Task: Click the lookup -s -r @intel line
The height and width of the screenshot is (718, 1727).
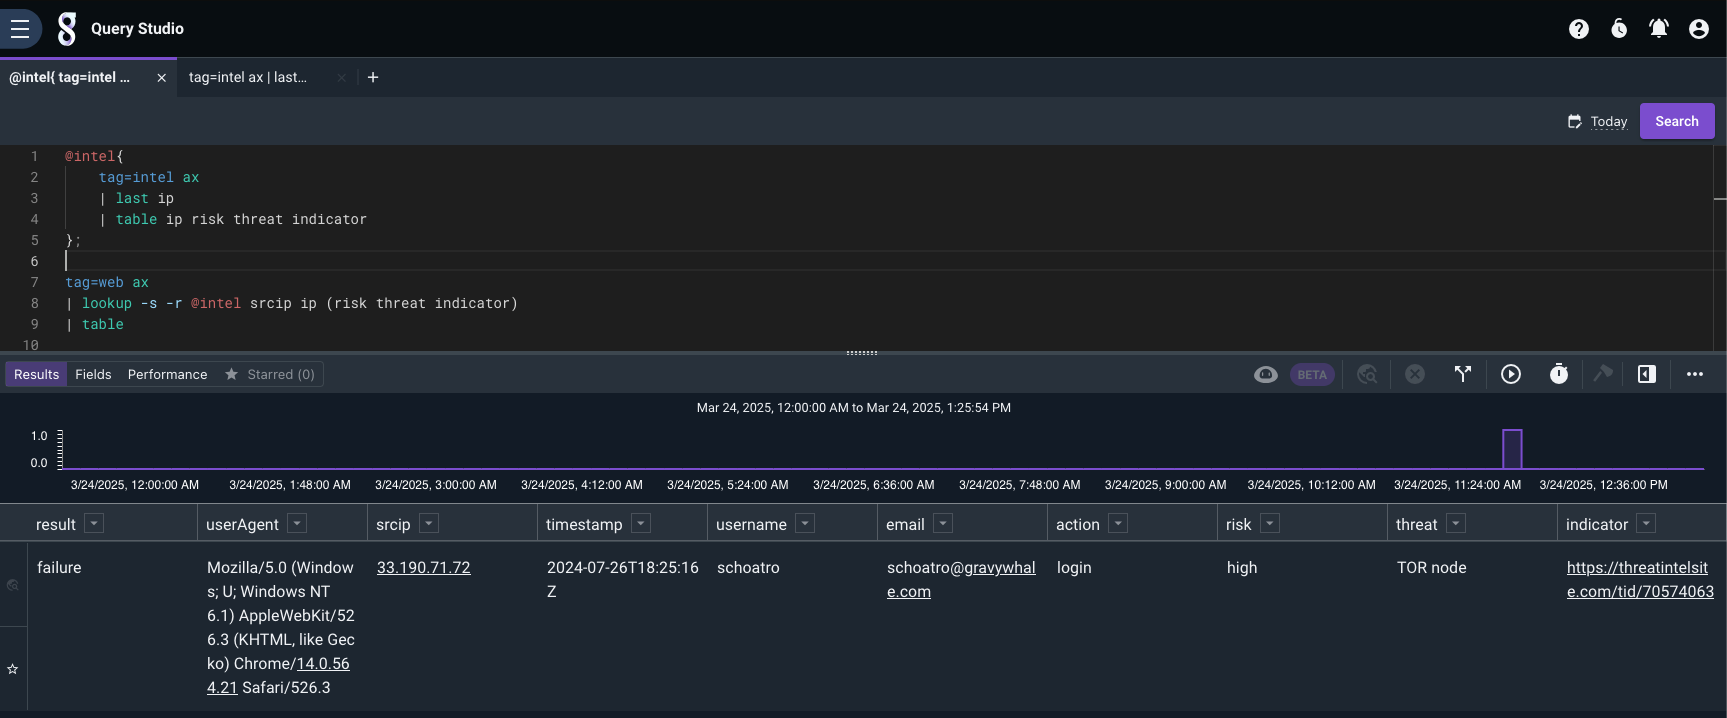Action: pyautogui.click(x=292, y=303)
